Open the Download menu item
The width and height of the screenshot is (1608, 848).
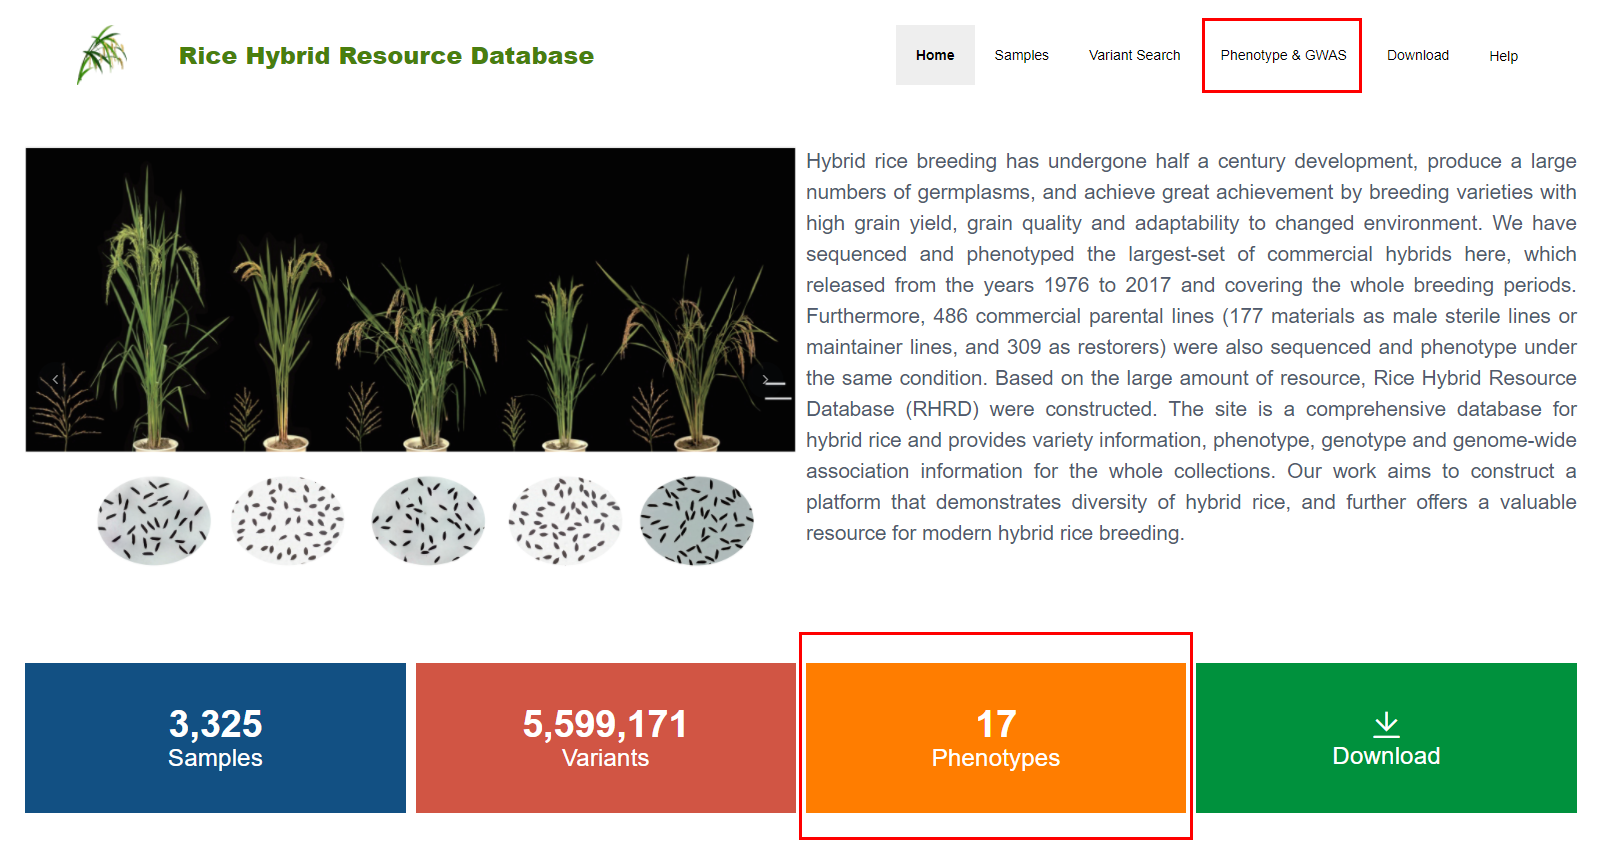tap(1417, 55)
